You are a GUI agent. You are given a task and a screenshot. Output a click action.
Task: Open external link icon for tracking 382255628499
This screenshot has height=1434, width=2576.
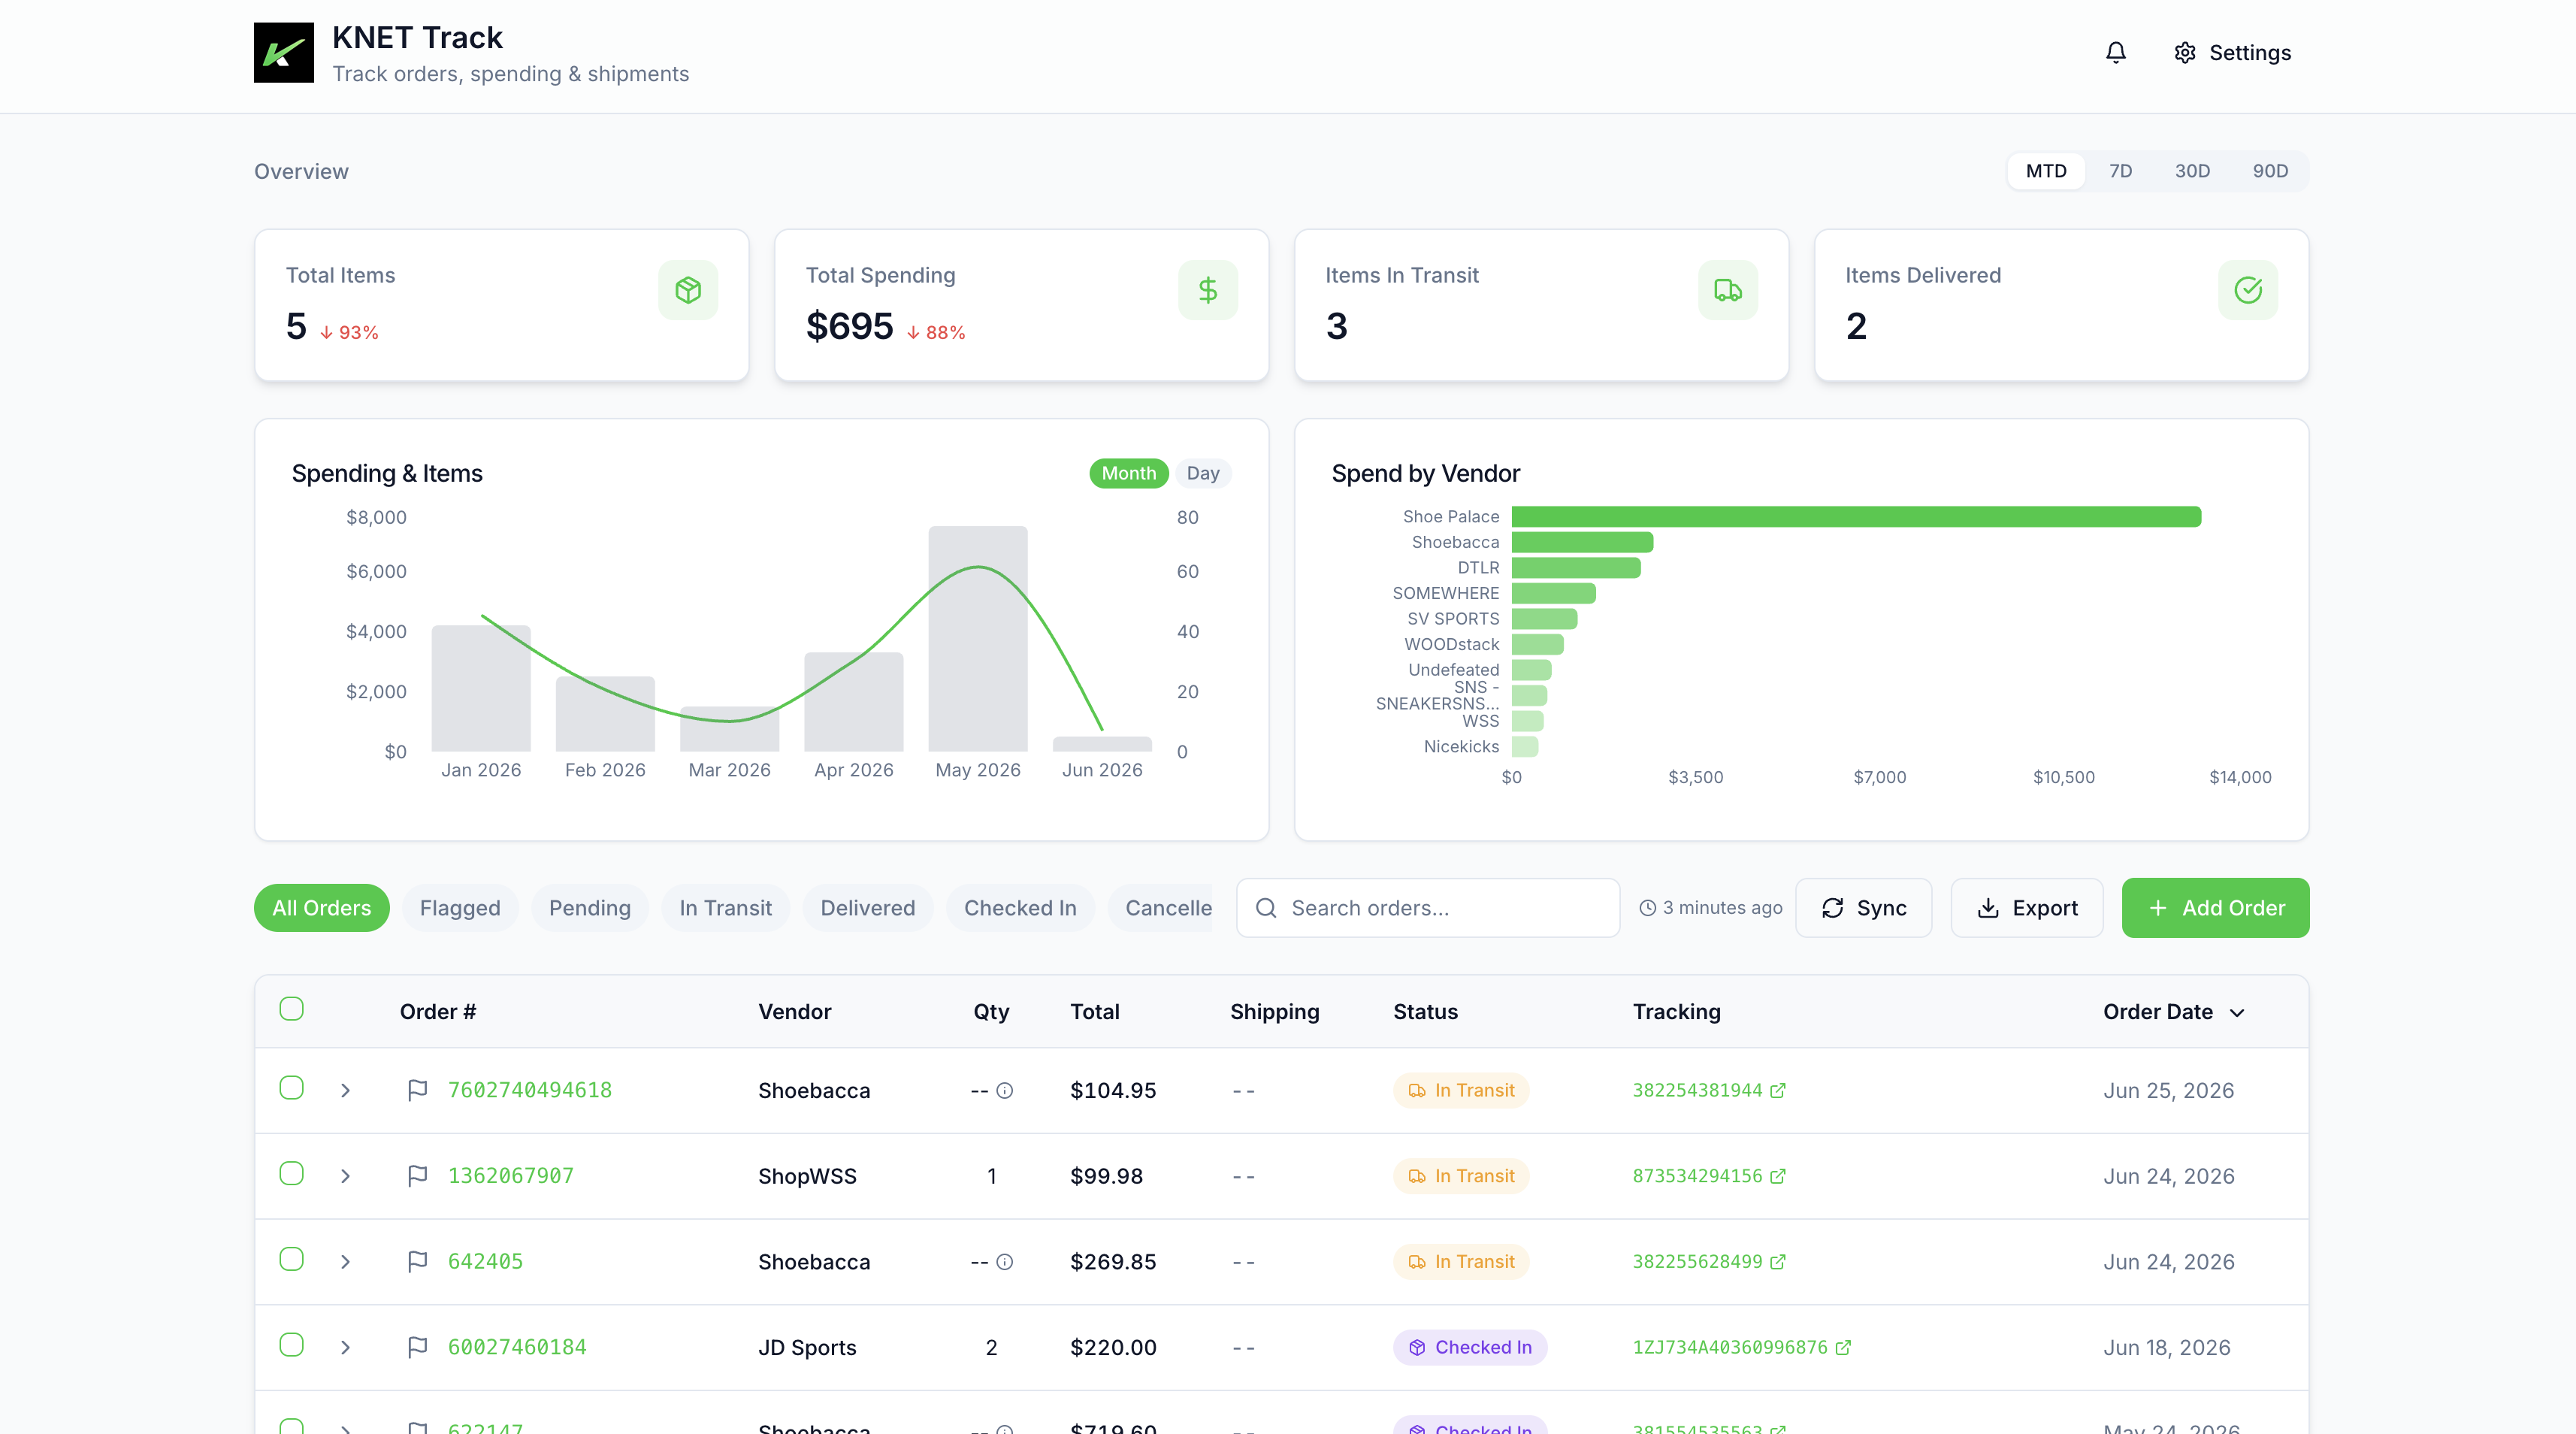click(1777, 1262)
